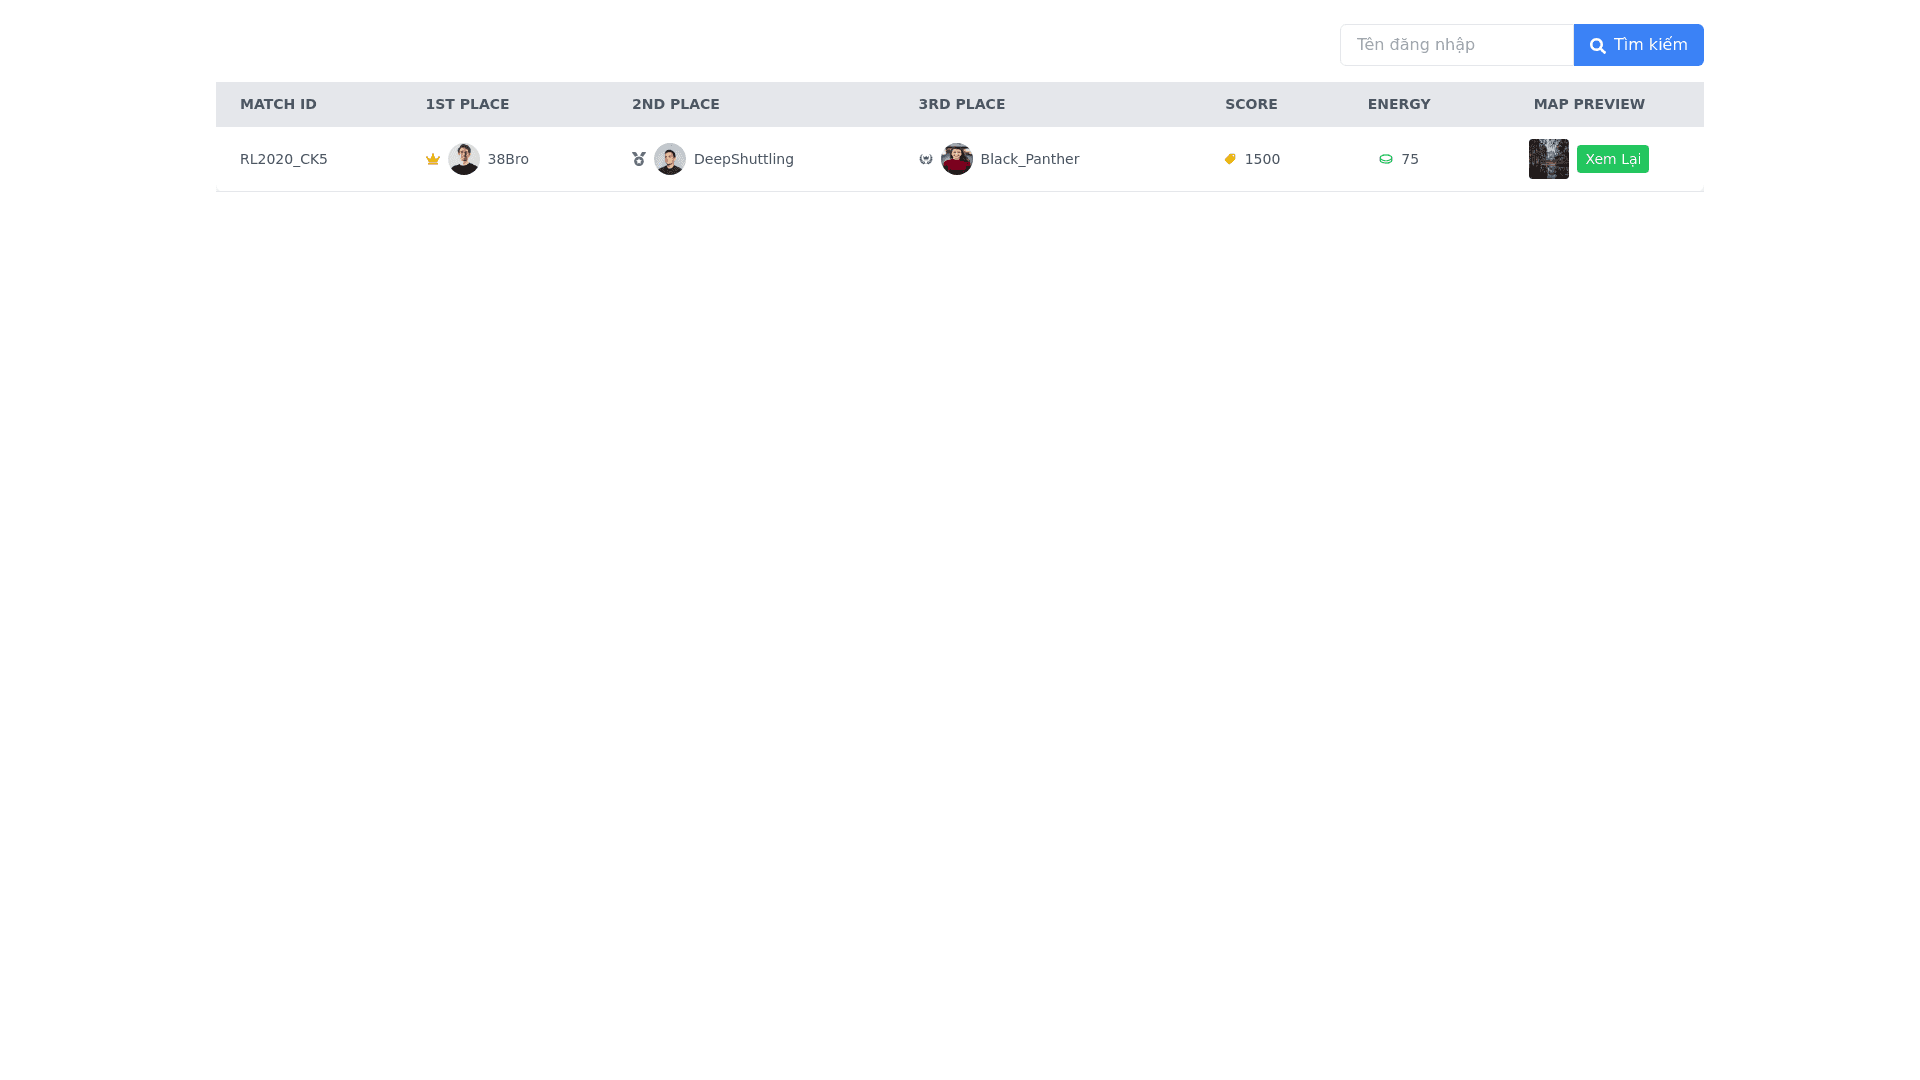Click the laurel icon beside Black_Panther
This screenshot has width=1920, height=1080.
[926, 159]
